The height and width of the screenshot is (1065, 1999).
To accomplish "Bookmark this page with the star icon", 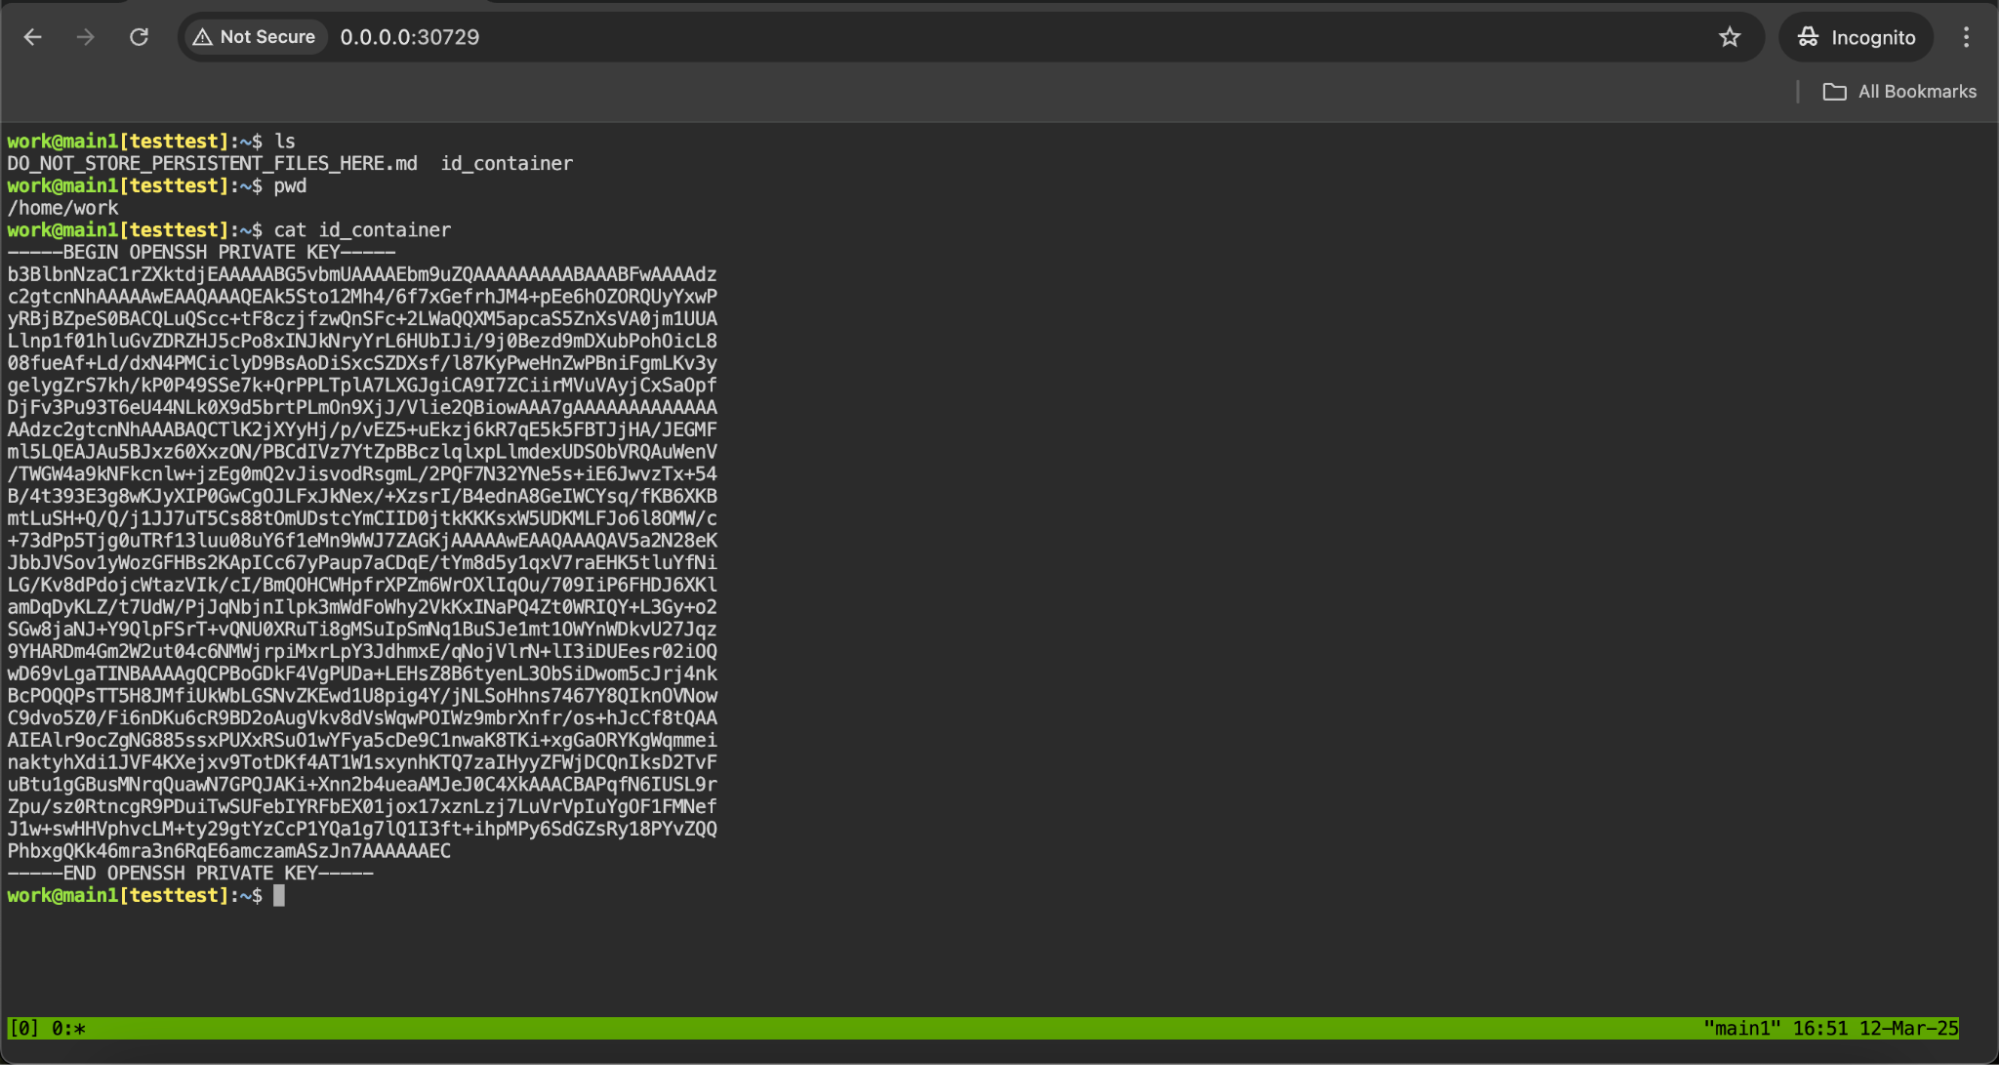I will pyautogui.click(x=1729, y=37).
